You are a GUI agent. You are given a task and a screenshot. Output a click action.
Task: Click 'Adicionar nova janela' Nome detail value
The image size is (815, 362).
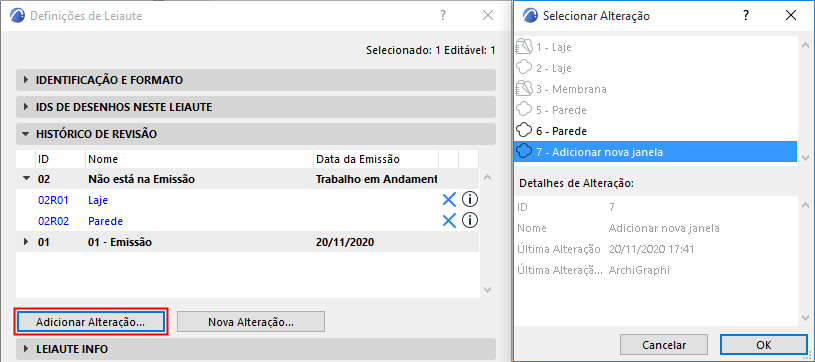tap(664, 228)
